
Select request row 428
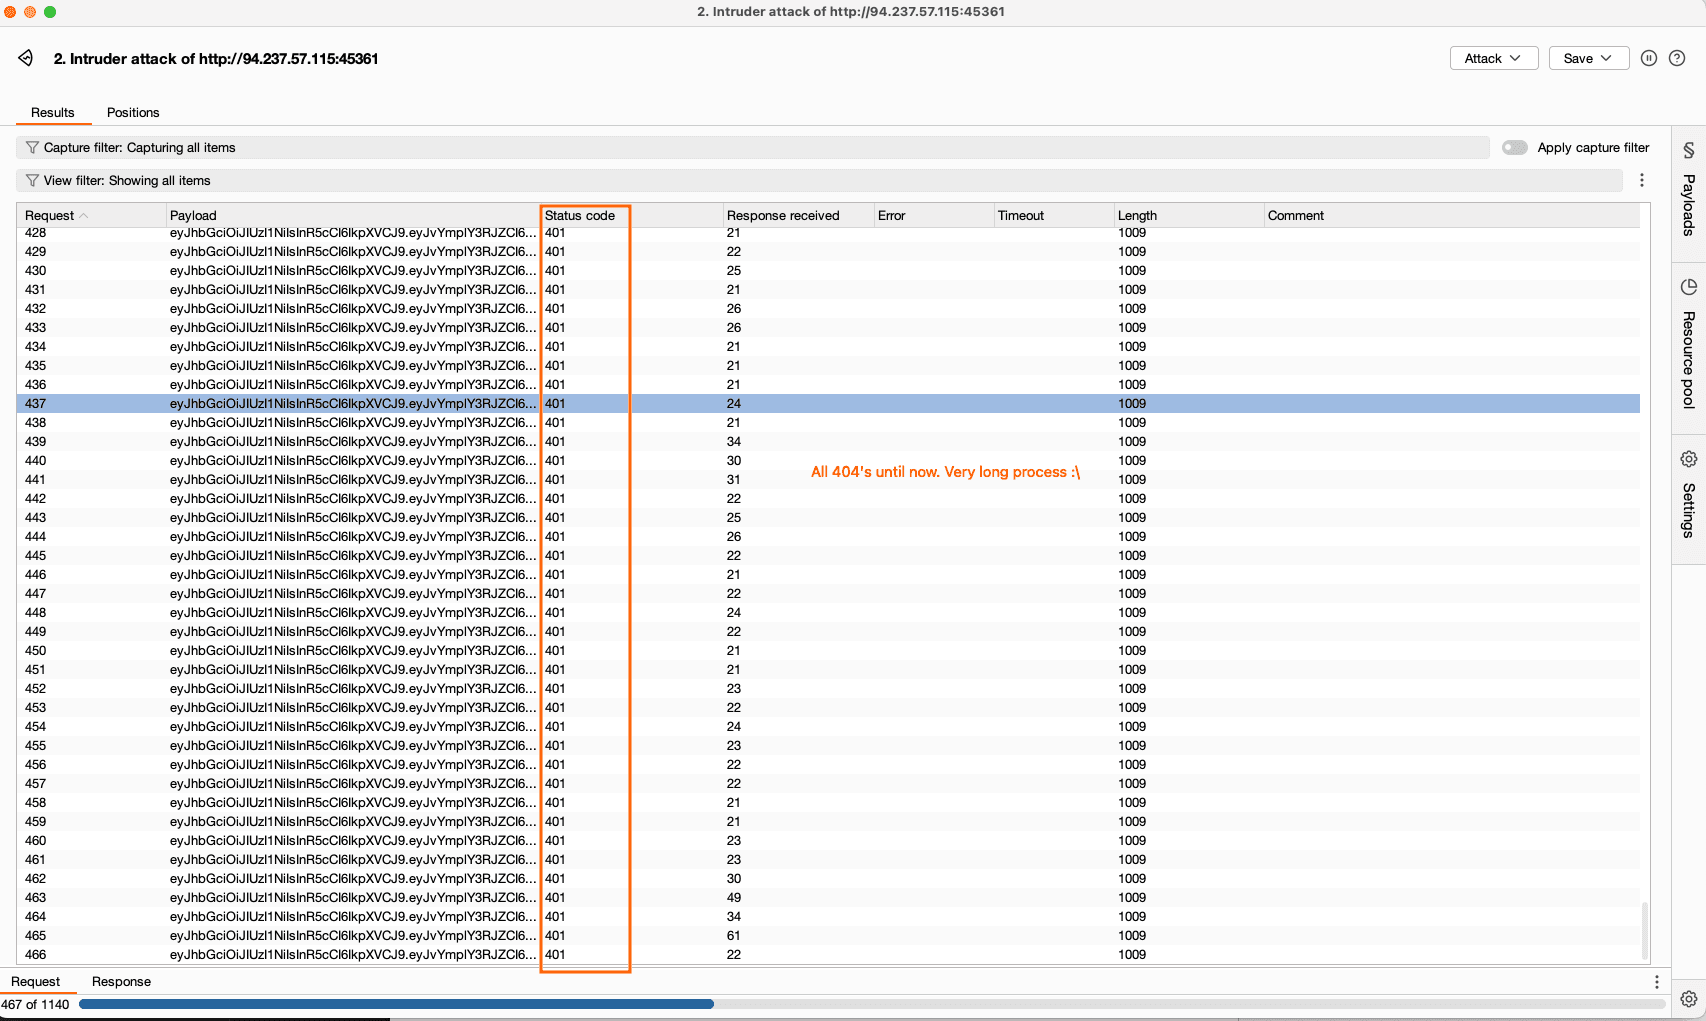(x=828, y=233)
